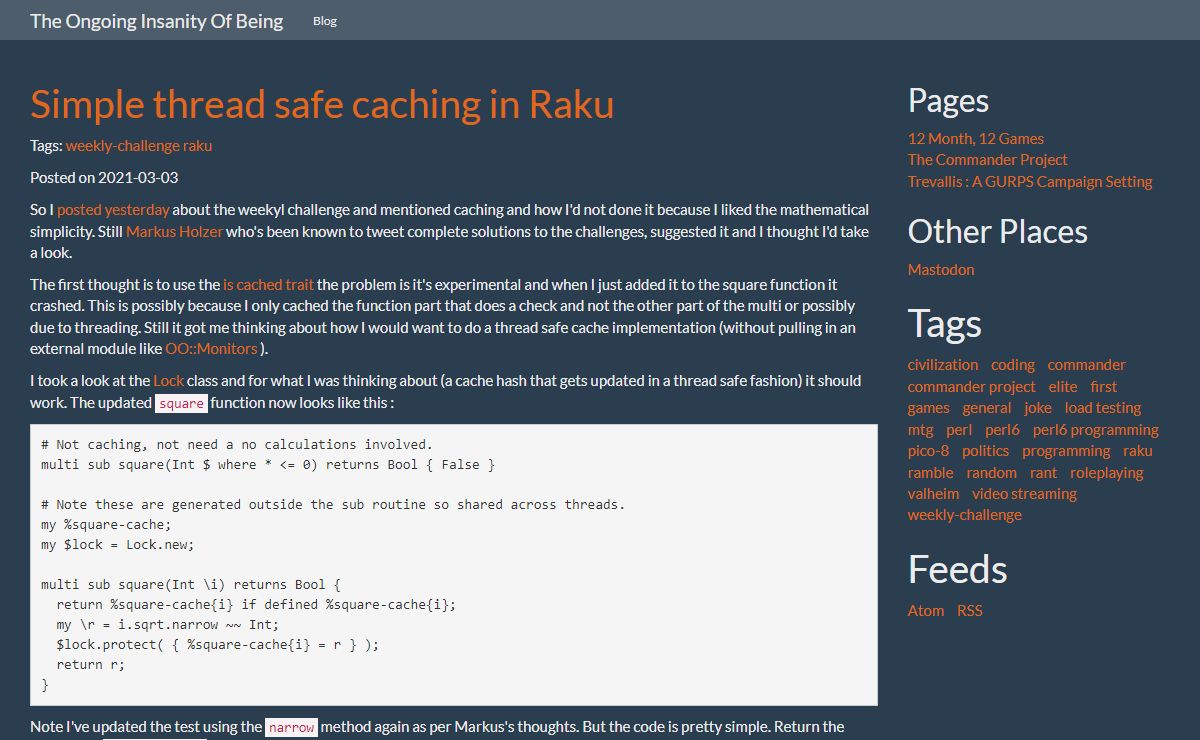Follow the 'posted yesterday' link
The width and height of the screenshot is (1200, 740).
tap(113, 210)
